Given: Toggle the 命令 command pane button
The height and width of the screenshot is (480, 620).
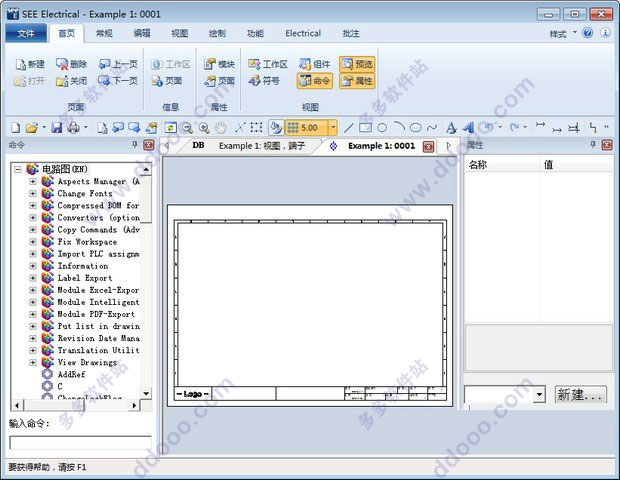Looking at the screenshot, I should click(x=315, y=81).
